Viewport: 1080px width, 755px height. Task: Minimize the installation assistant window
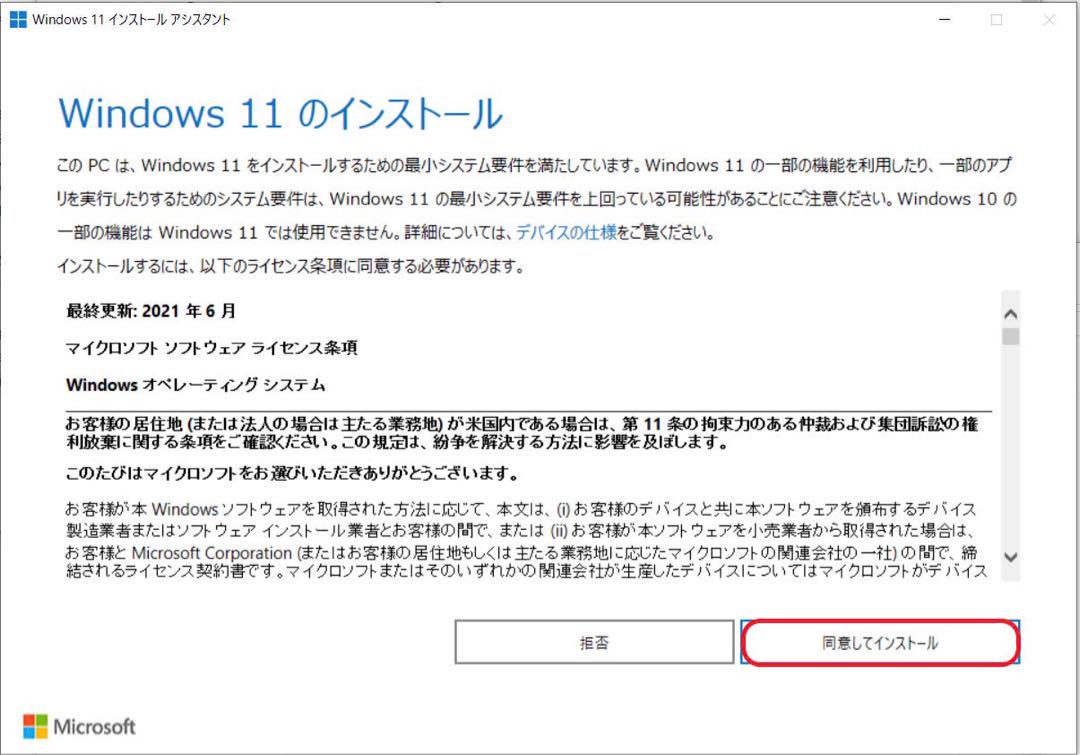tap(945, 19)
